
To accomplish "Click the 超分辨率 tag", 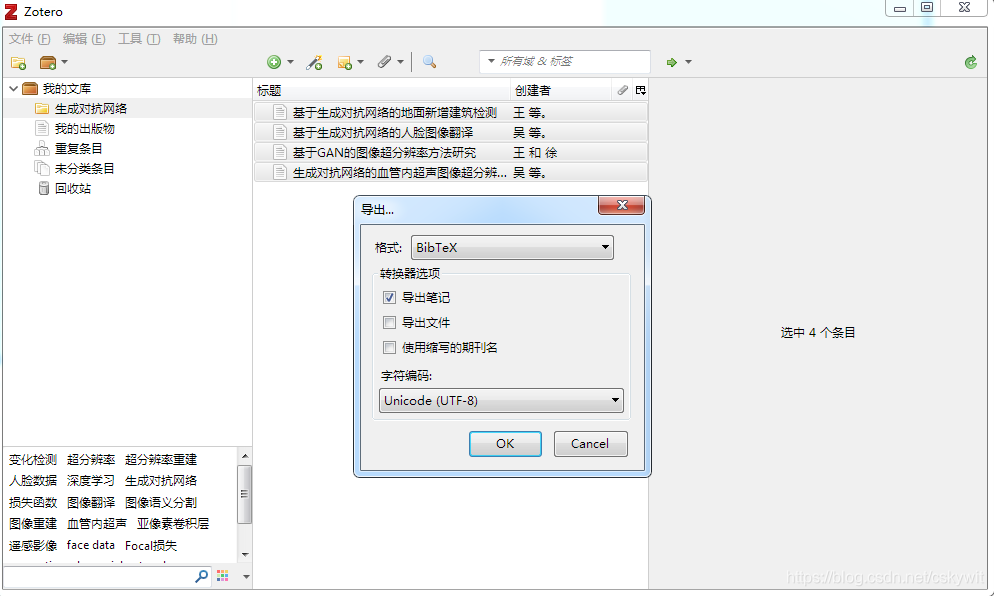I will point(91,460).
